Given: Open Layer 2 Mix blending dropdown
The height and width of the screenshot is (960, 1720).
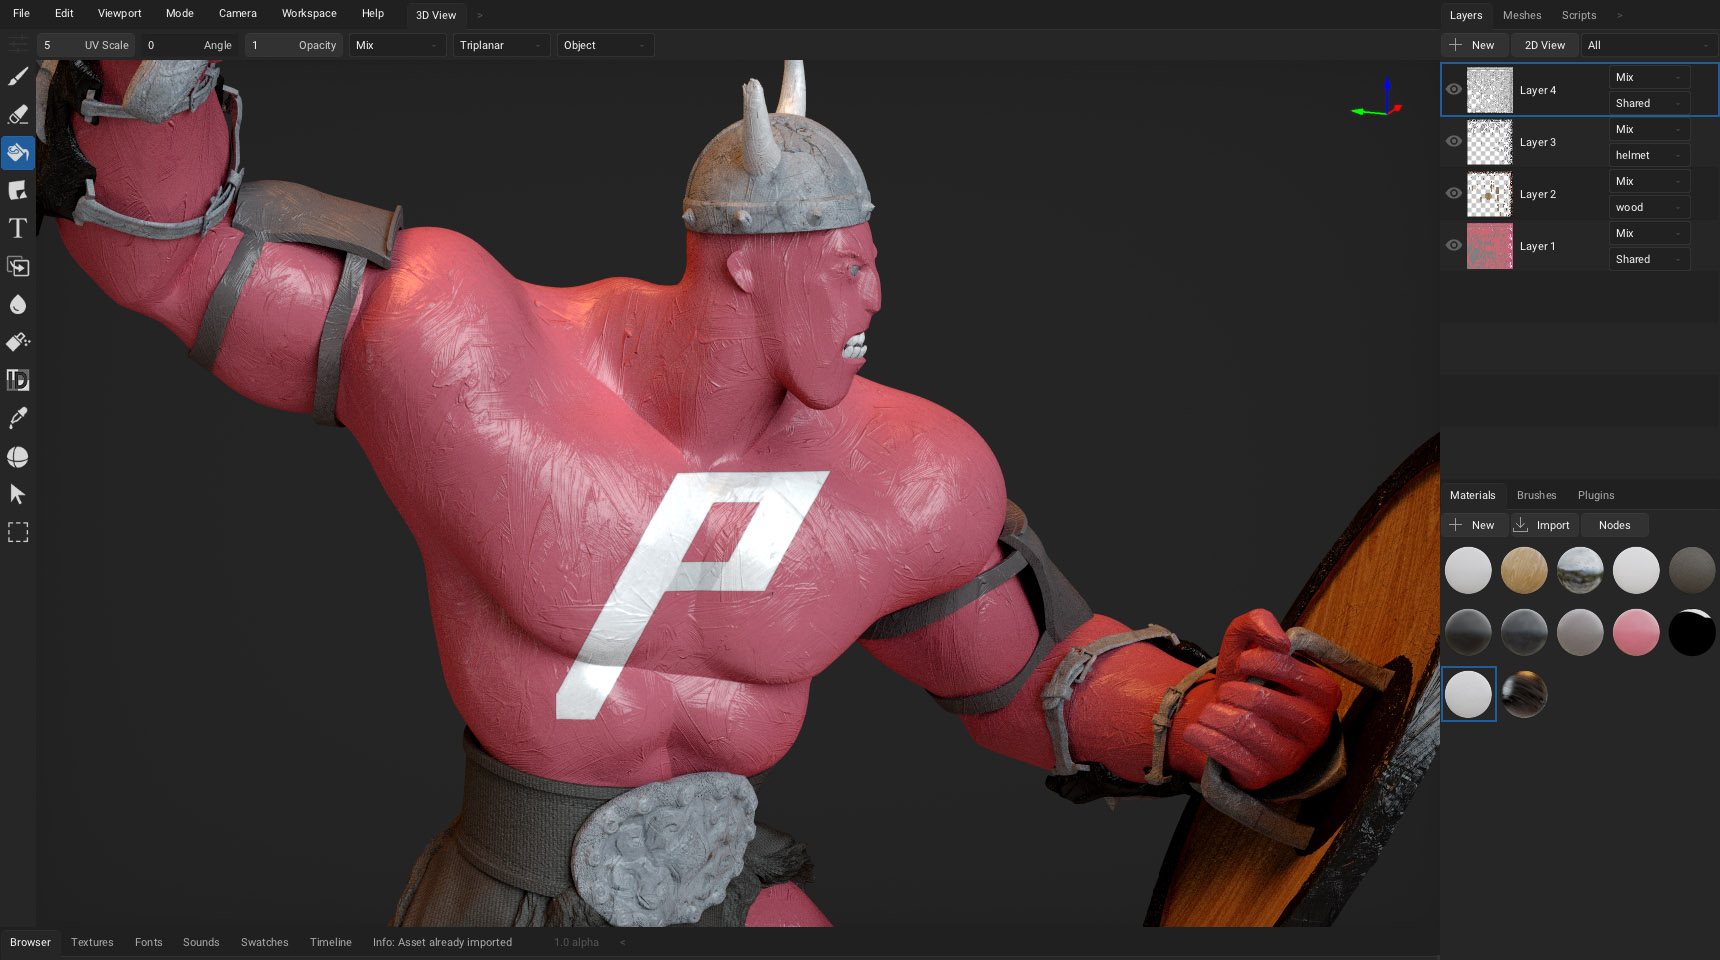Looking at the screenshot, I should point(1649,181).
